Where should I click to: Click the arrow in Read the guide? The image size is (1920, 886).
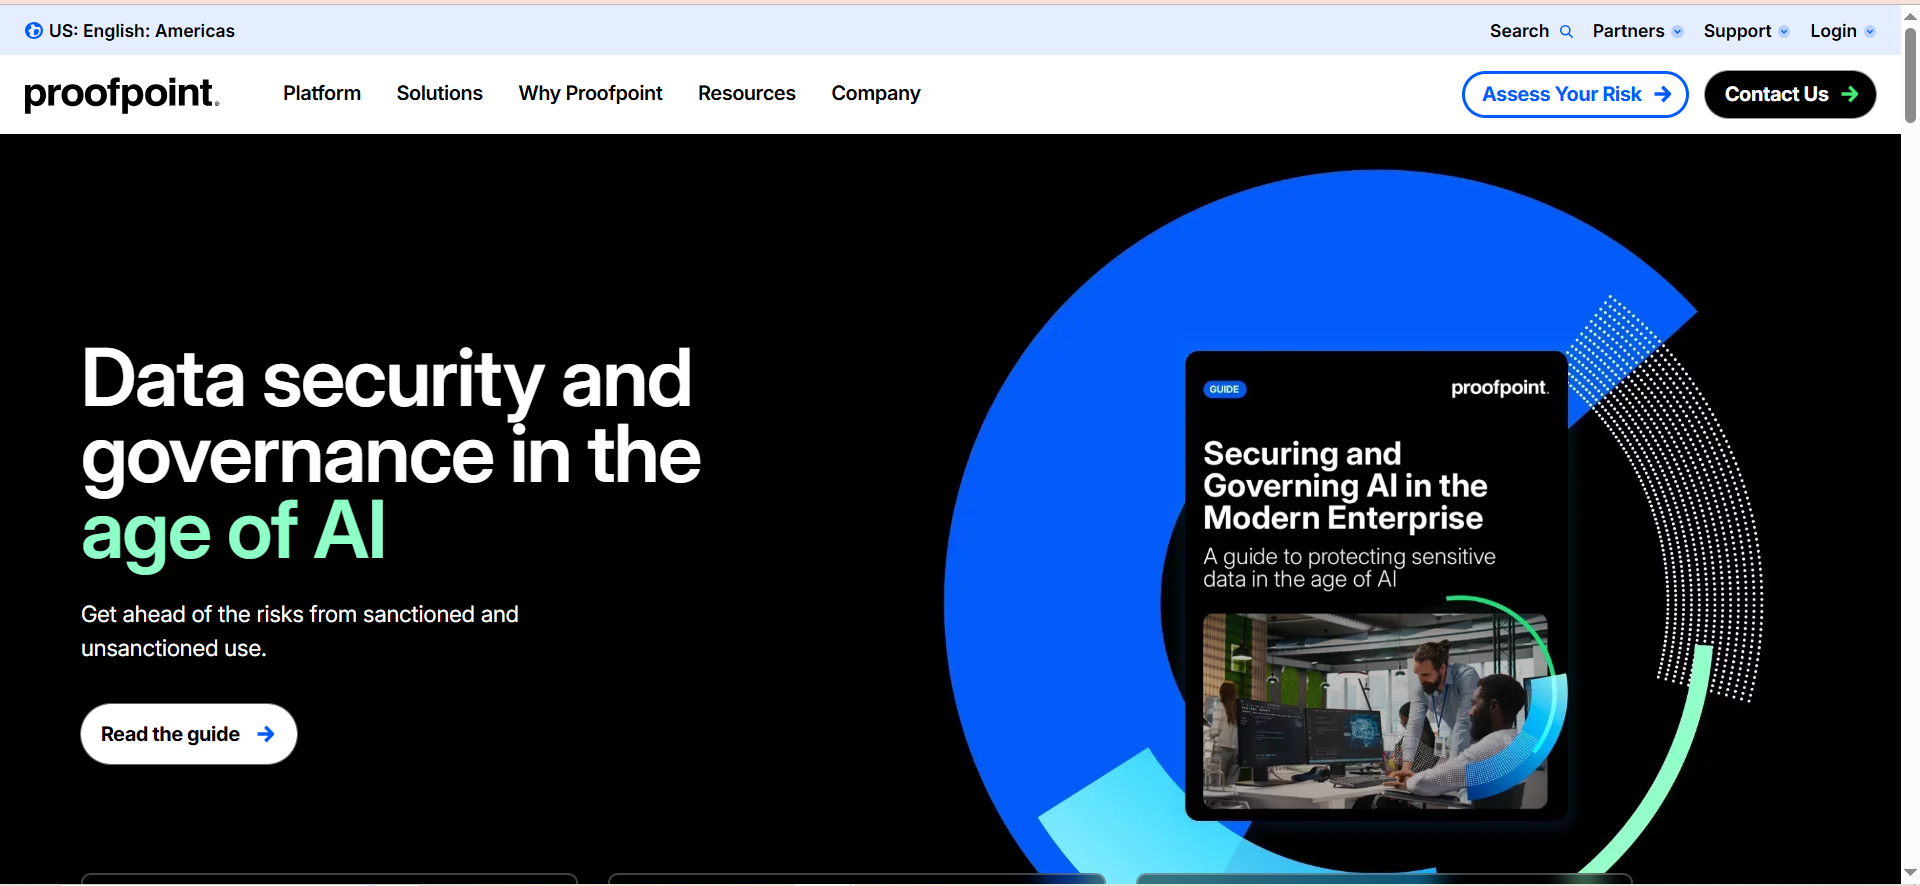266,734
